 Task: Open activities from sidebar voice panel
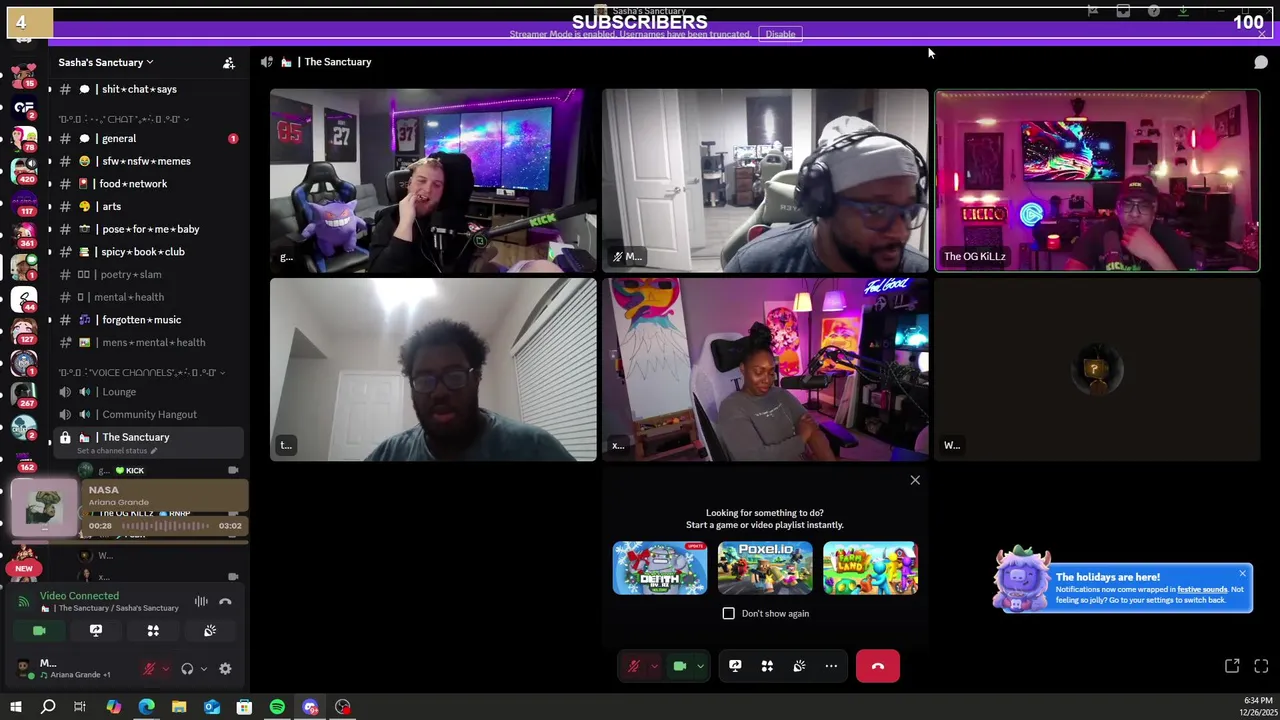(x=153, y=631)
